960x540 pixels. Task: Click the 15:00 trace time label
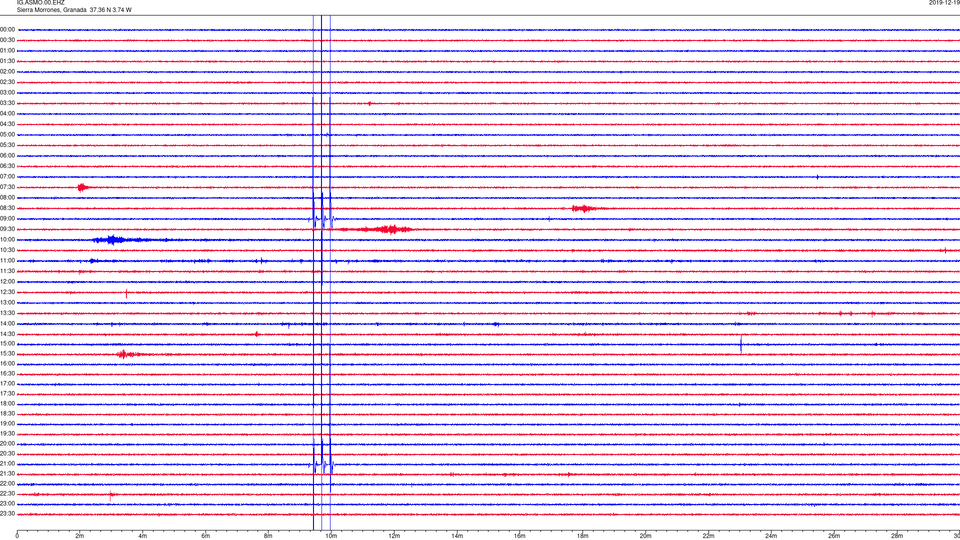coord(8,343)
